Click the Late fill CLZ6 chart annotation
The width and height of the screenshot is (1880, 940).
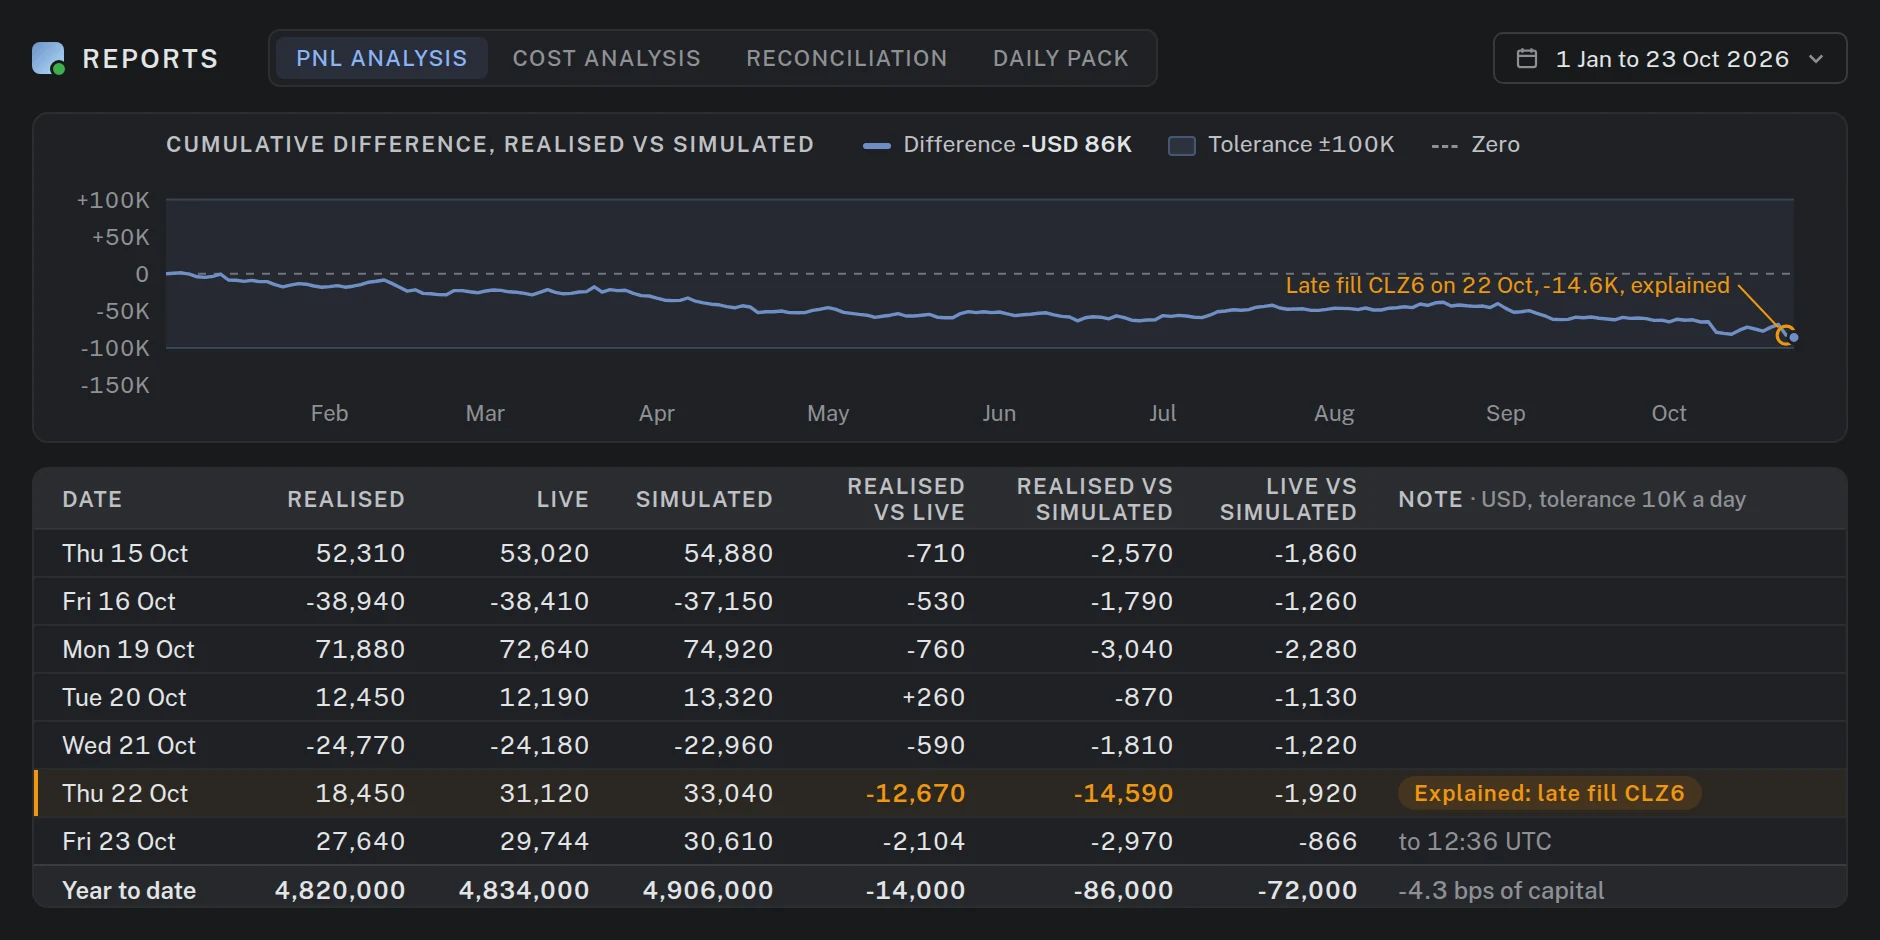[x=1507, y=285]
